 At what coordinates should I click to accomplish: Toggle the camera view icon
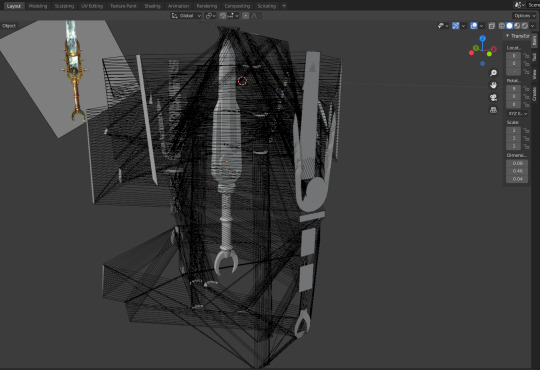coord(493,97)
